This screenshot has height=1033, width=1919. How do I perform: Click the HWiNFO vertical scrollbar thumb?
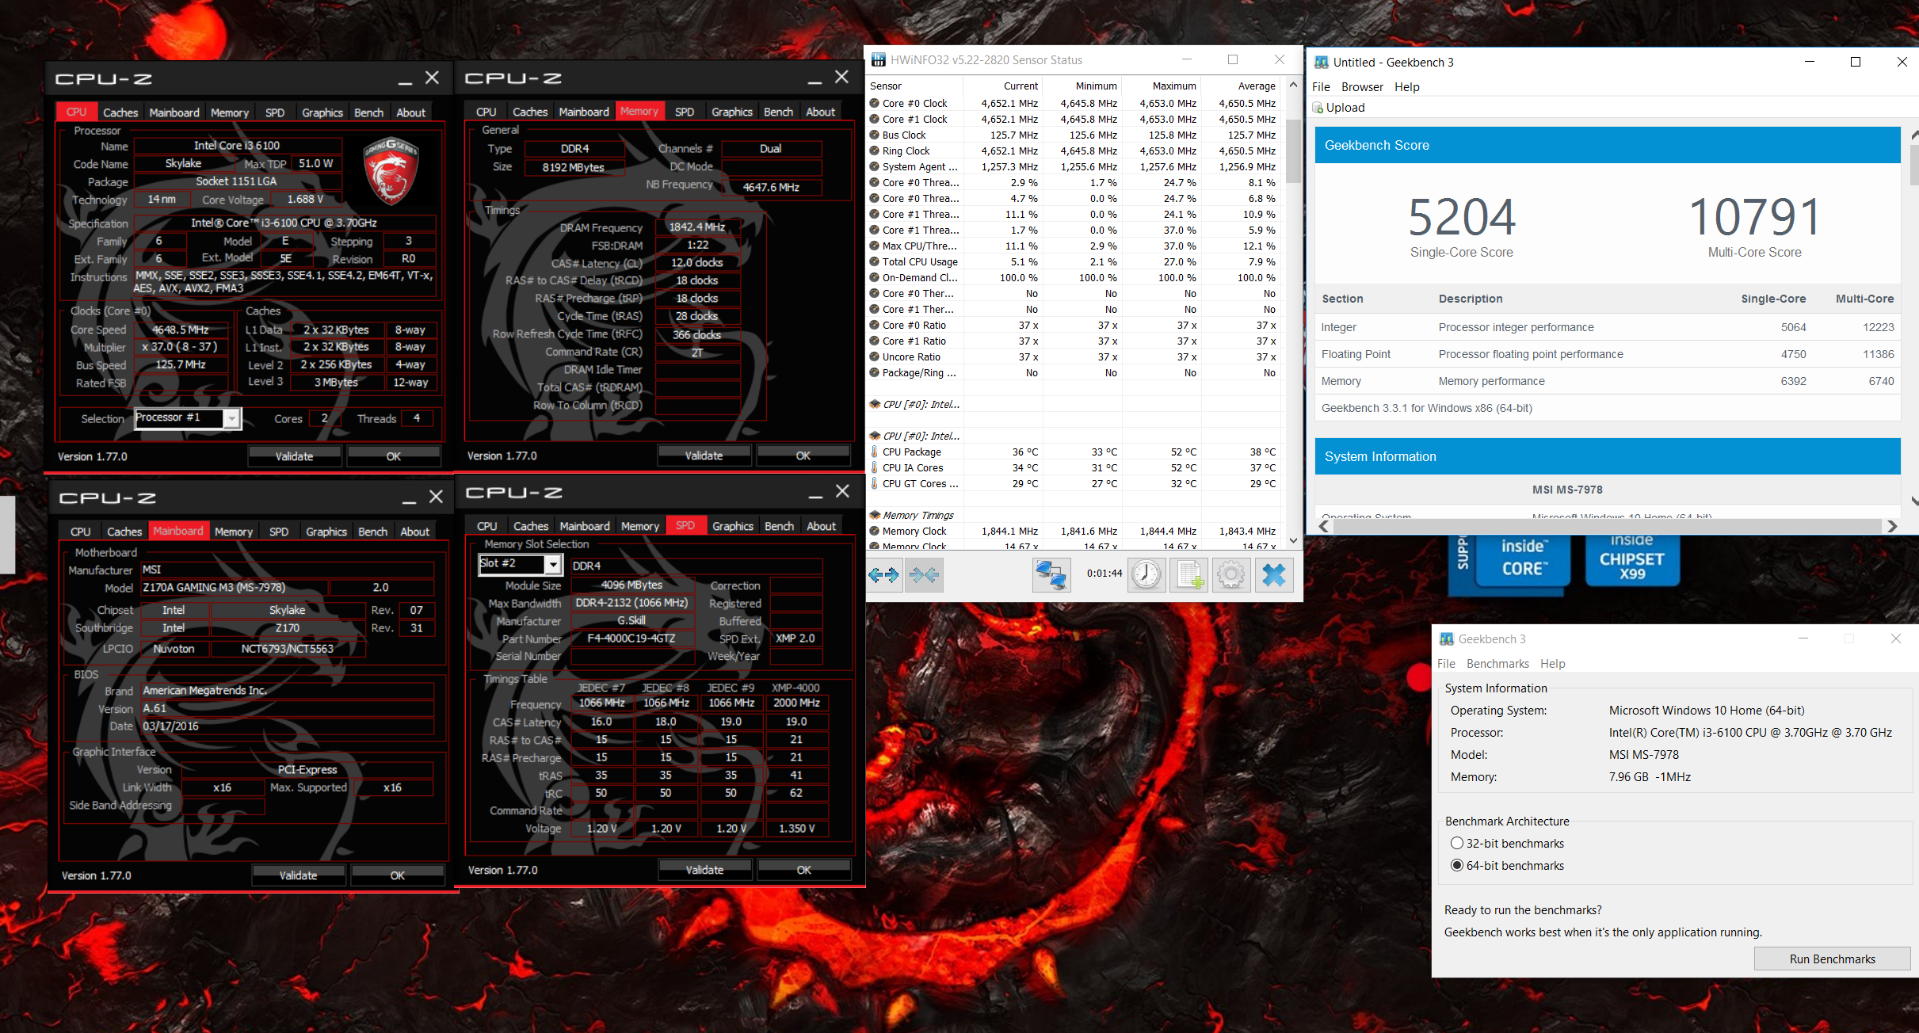coord(1293,151)
